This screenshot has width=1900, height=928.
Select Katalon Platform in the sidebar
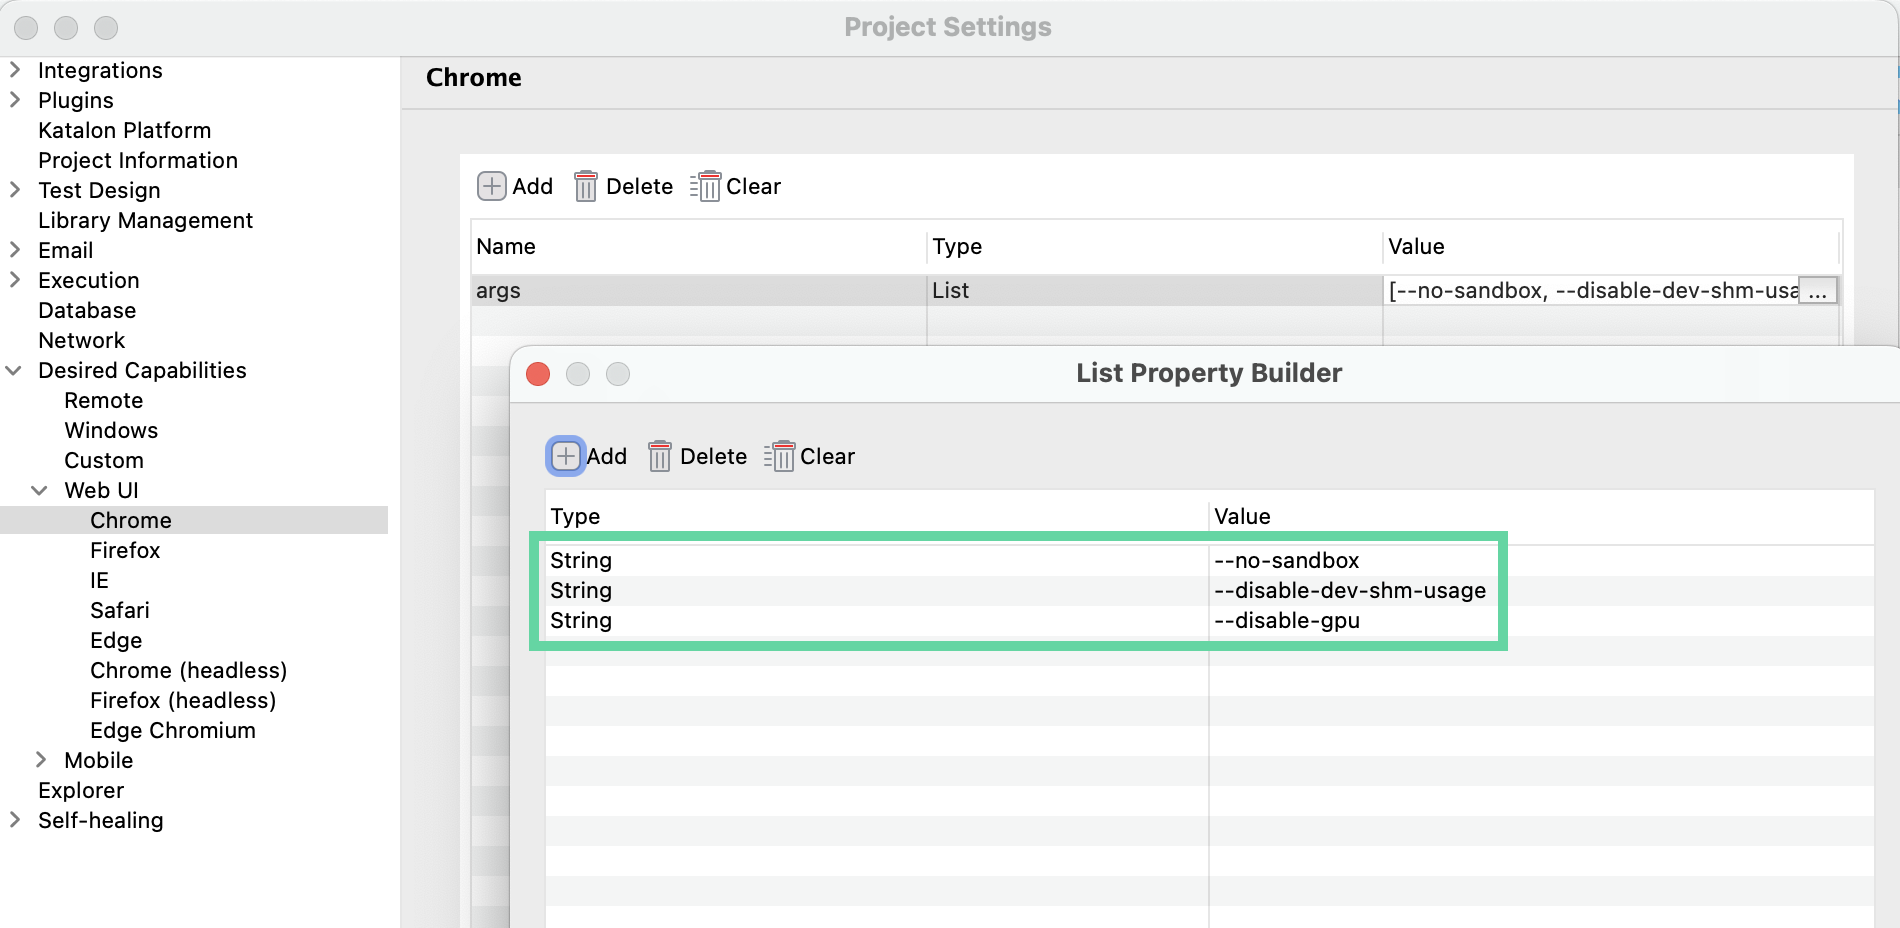[x=124, y=130]
